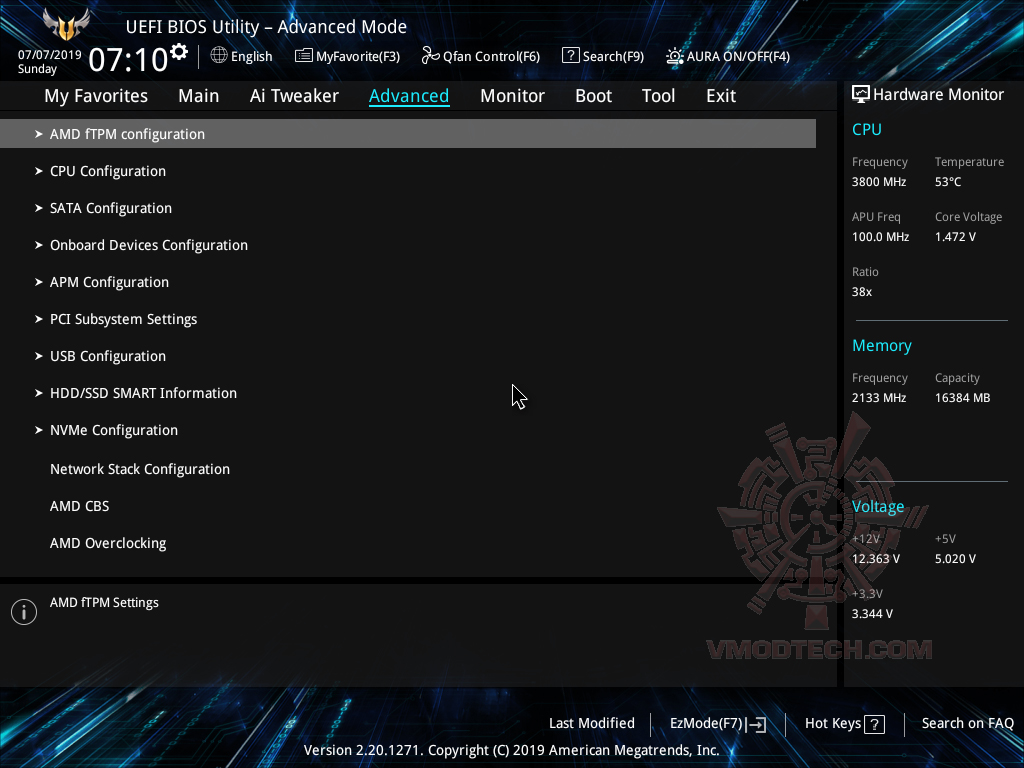Click memory frequency value 2133 MHz

tap(878, 398)
